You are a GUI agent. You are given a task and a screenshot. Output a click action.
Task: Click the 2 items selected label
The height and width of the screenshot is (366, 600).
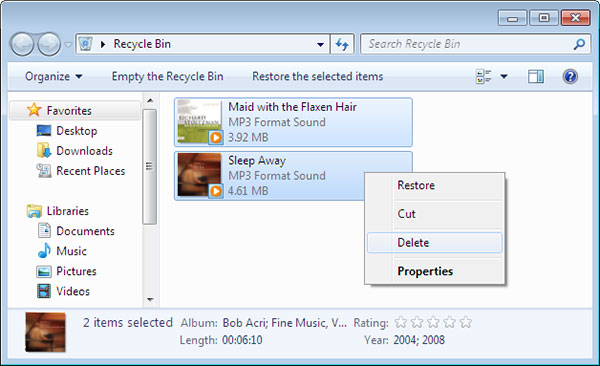(x=128, y=322)
